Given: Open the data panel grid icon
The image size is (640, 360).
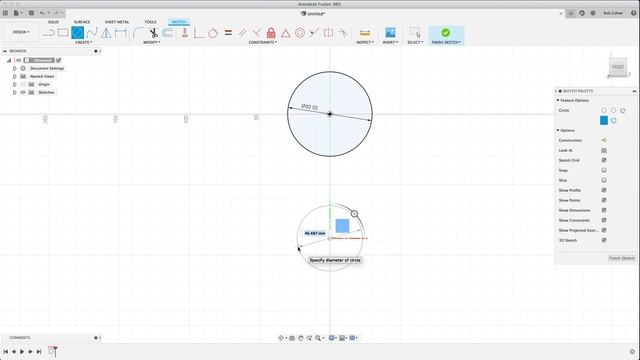Looking at the screenshot, I should point(5,13).
